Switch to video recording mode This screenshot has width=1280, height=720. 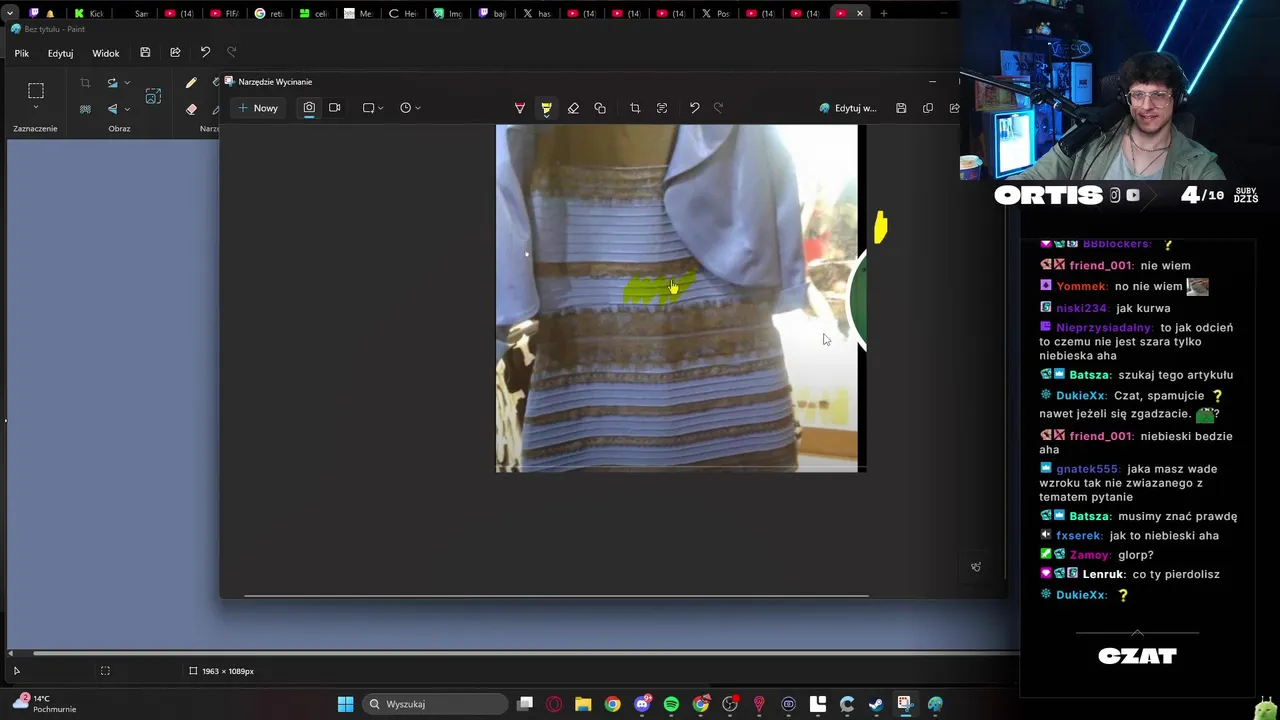pyautogui.click(x=335, y=108)
